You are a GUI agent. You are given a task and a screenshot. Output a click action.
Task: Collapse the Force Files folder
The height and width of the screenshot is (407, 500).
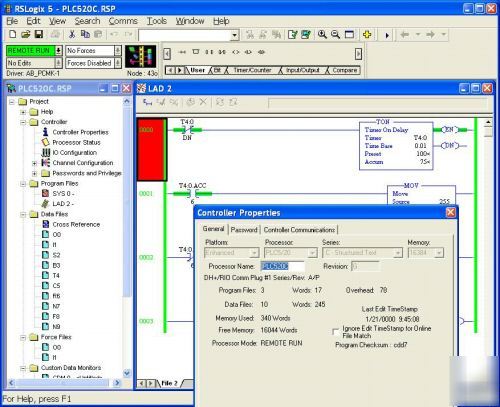[x=23, y=337]
